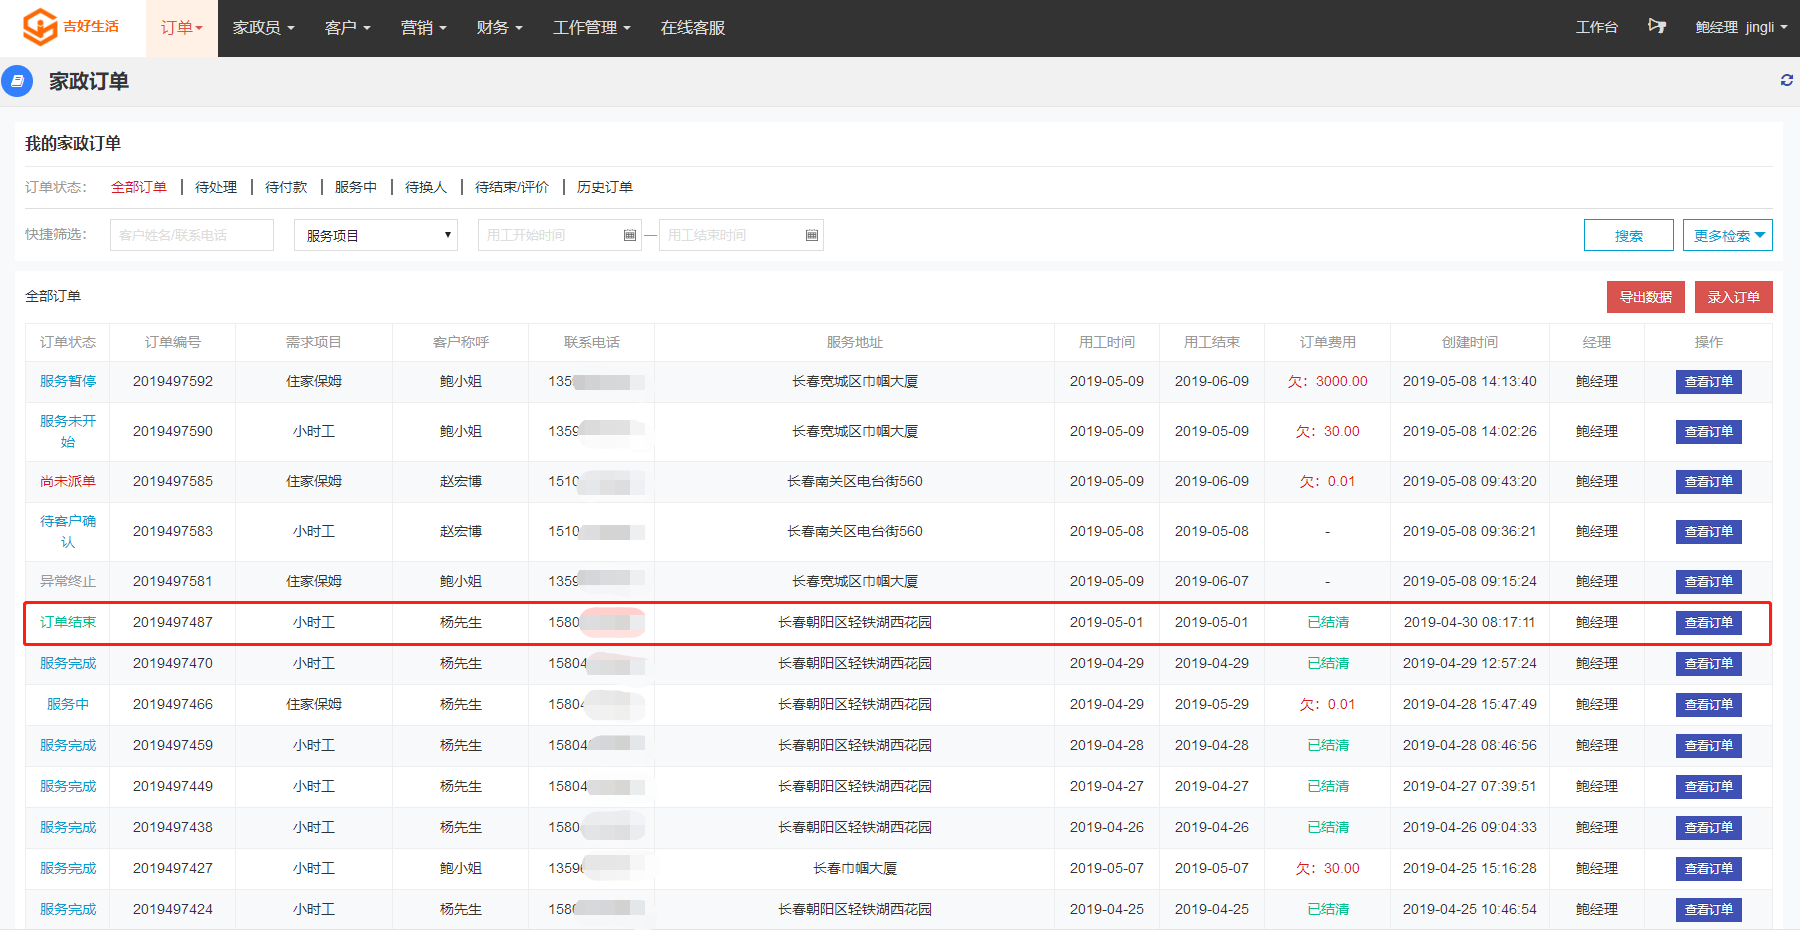
Task: Open 服务暂停 status link for order 2019497592
Action: tap(68, 381)
